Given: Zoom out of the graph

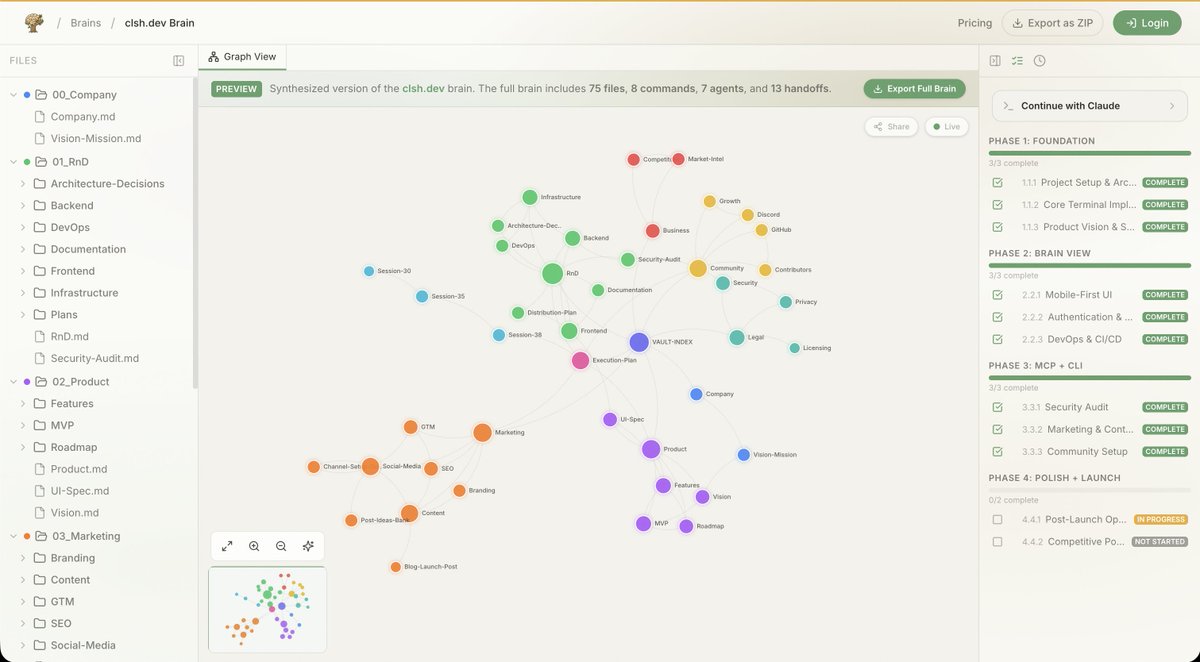Looking at the screenshot, I should point(281,546).
